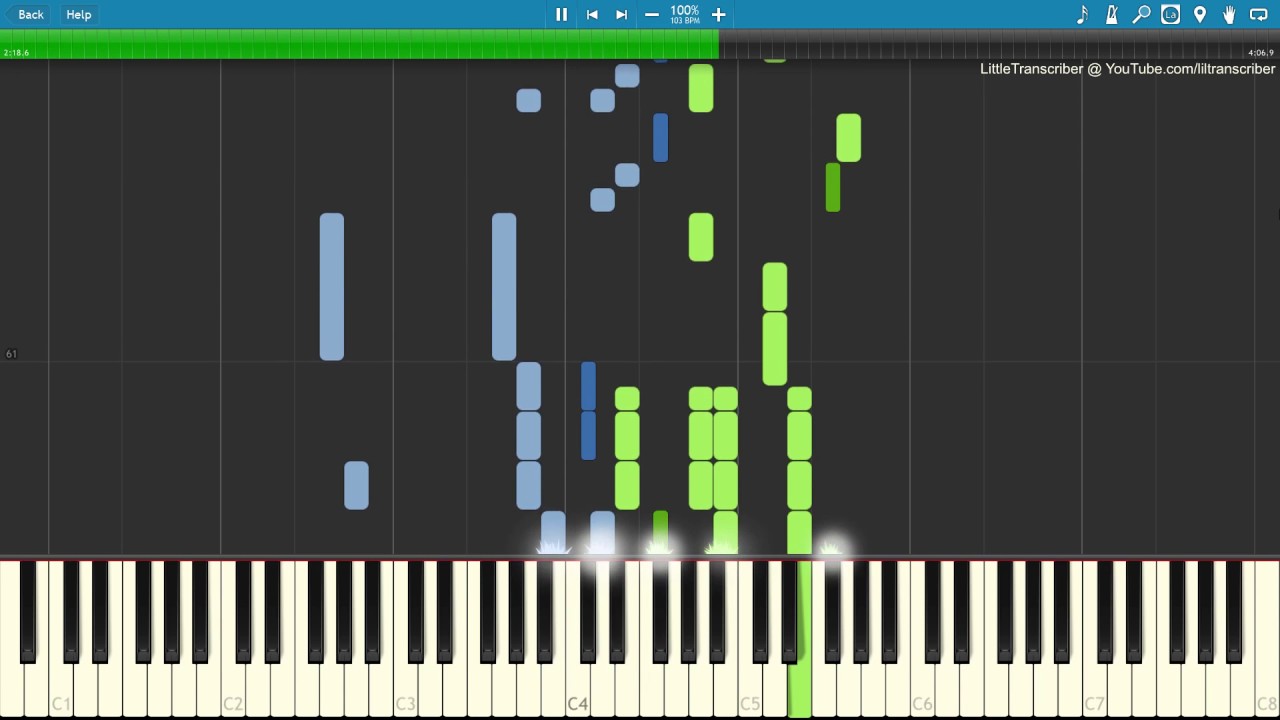Open hand selection with the hand icon
Screen dimensions: 1280x720
point(1229,14)
